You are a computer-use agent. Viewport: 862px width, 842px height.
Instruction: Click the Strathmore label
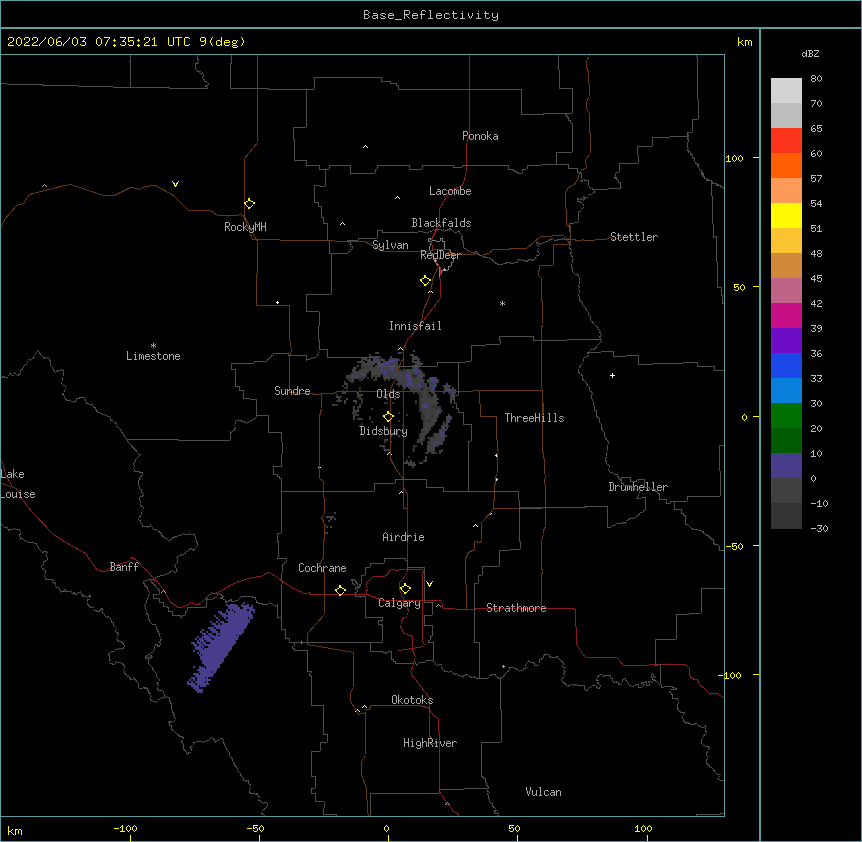coord(516,608)
